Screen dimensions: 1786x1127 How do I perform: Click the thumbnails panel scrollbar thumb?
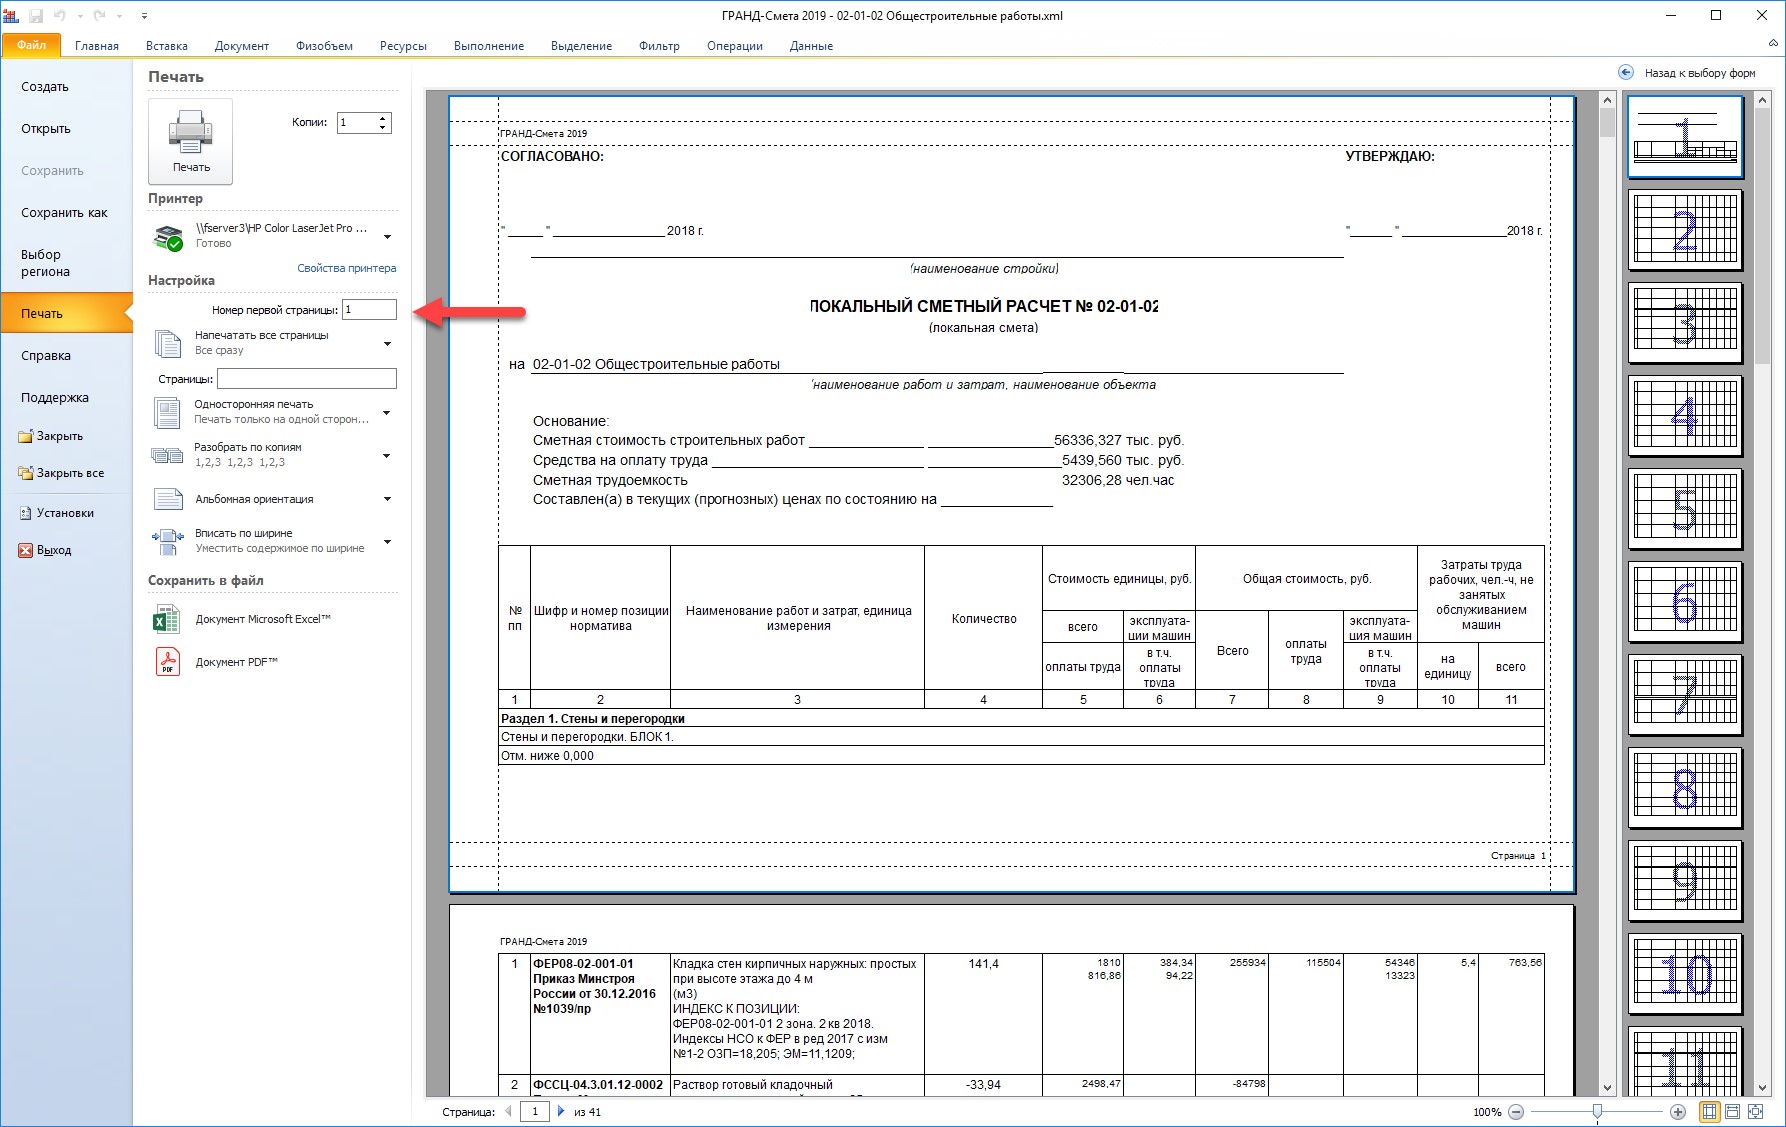click(x=1763, y=235)
